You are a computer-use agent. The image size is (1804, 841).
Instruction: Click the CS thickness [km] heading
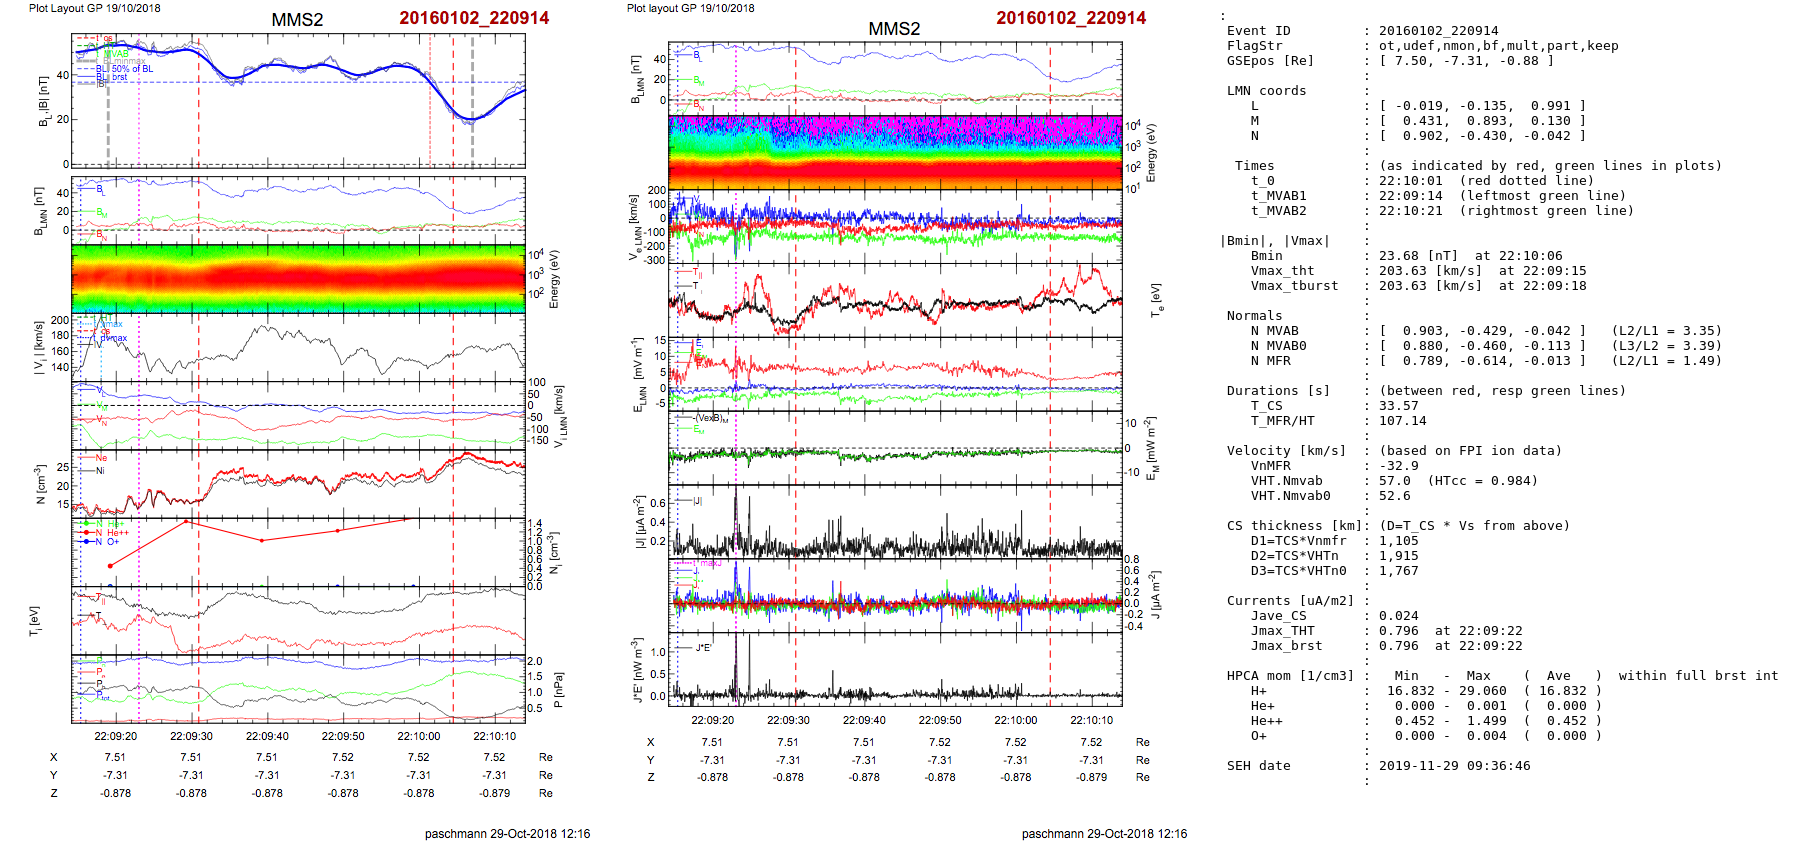pyautogui.click(x=1294, y=526)
